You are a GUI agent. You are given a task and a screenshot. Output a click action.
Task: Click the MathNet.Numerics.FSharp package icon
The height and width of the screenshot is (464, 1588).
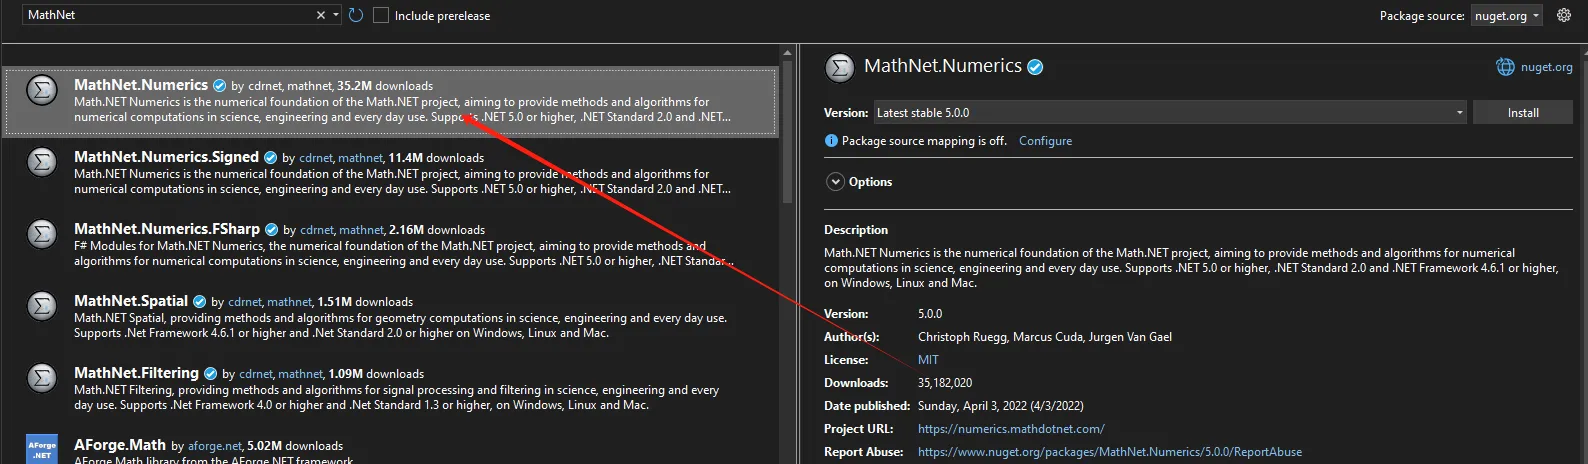tap(41, 234)
